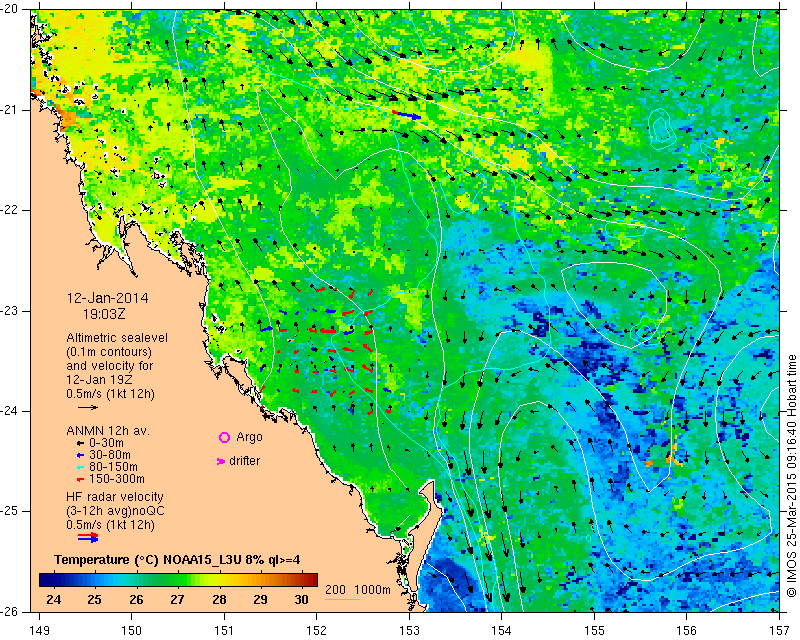Click the latitude axis label -22
This screenshot has width=800, height=640.
(10, 210)
